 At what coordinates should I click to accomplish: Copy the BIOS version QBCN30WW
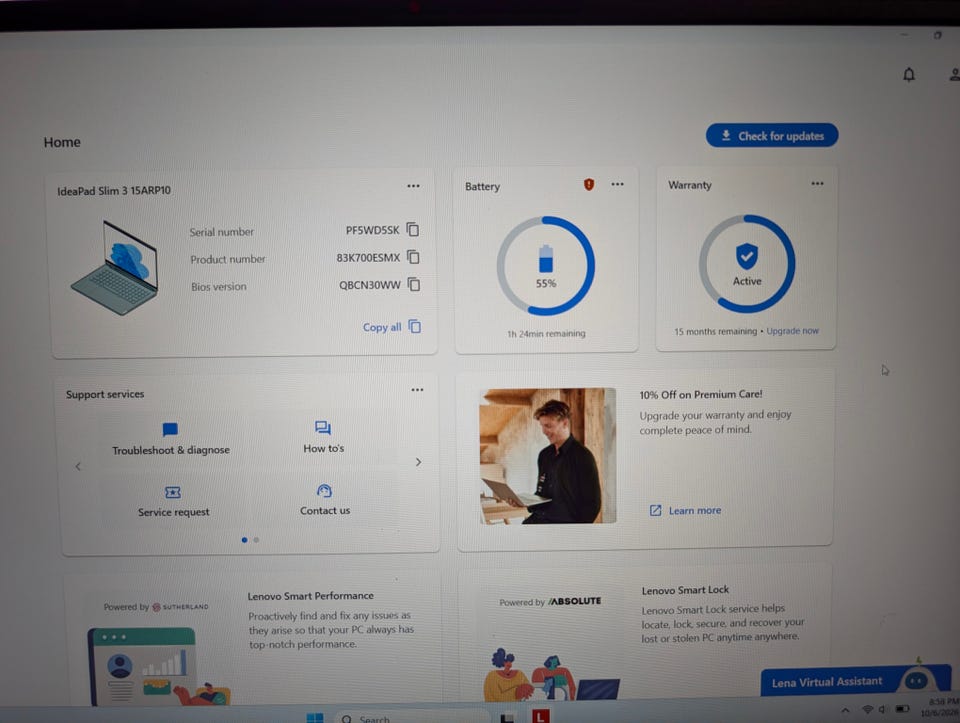414,285
